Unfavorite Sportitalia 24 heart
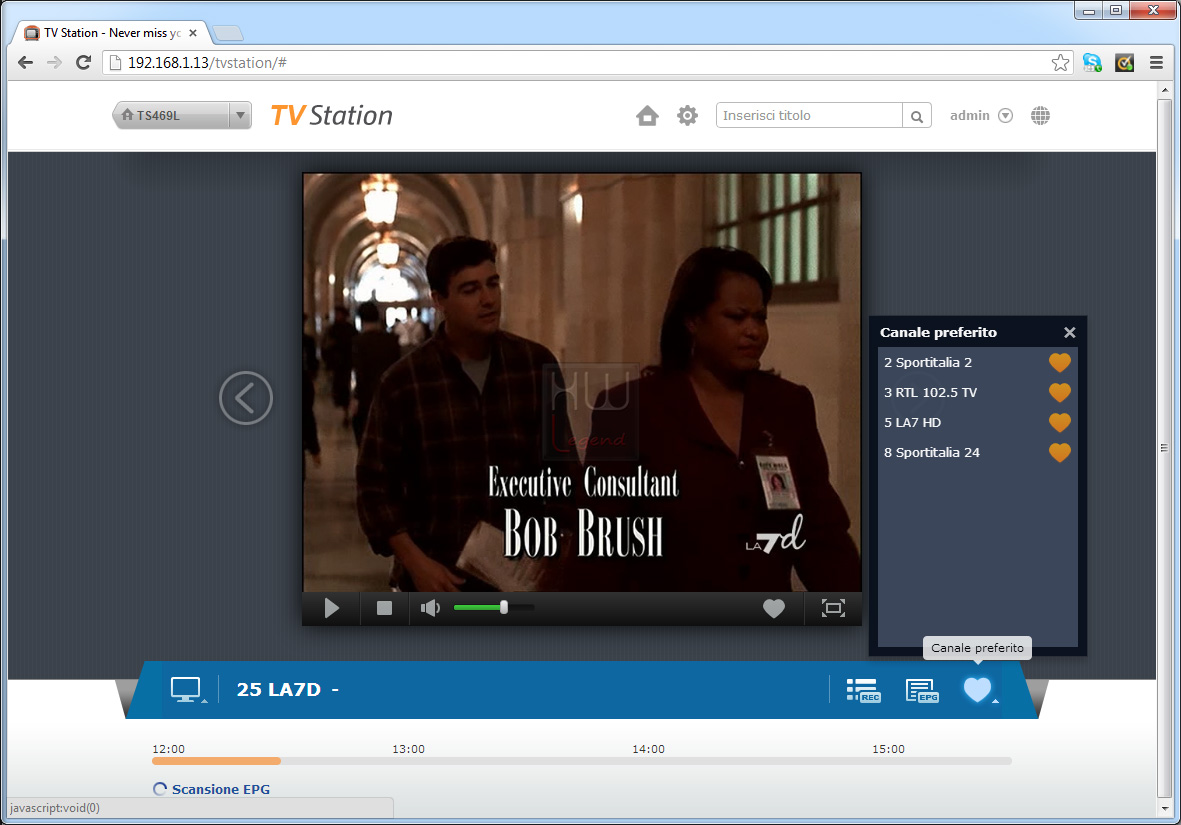 pyautogui.click(x=1060, y=453)
